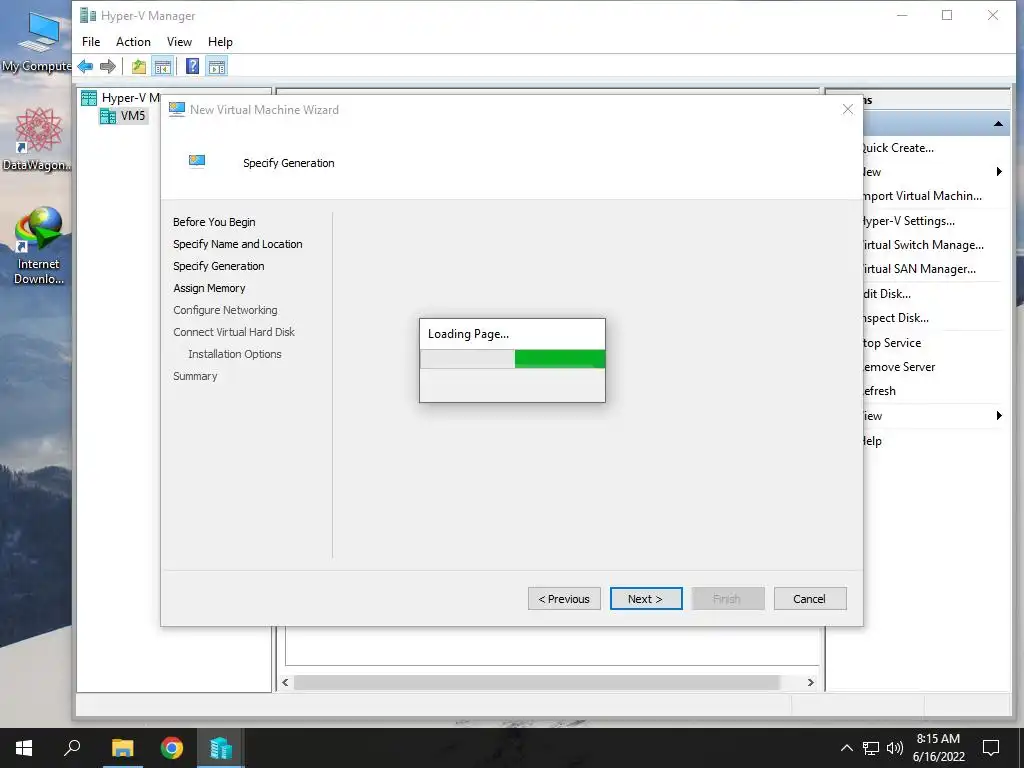This screenshot has width=1024, height=768.
Task: Open the network status tray icon
Action: pos(871,748)
